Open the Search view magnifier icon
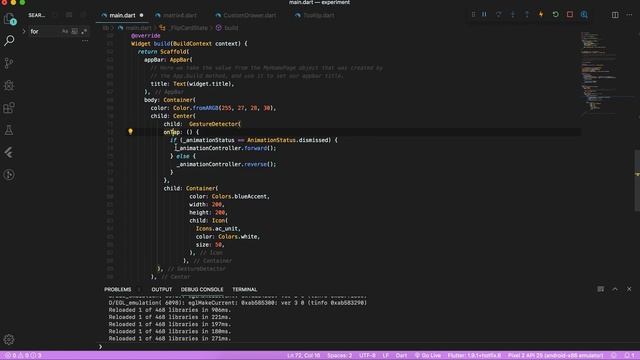The width and height of the screenshot is (640, 360). [x=9, y=40]
